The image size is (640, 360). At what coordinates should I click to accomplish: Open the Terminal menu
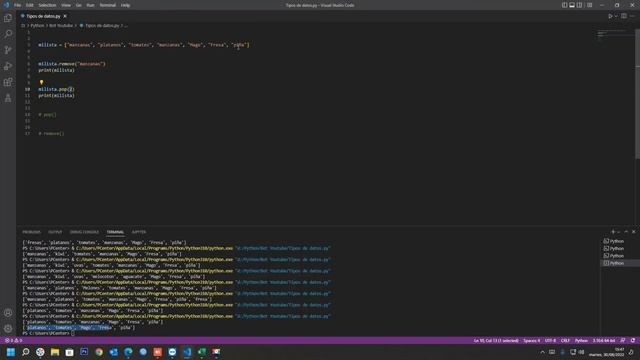tap(108, 5)
